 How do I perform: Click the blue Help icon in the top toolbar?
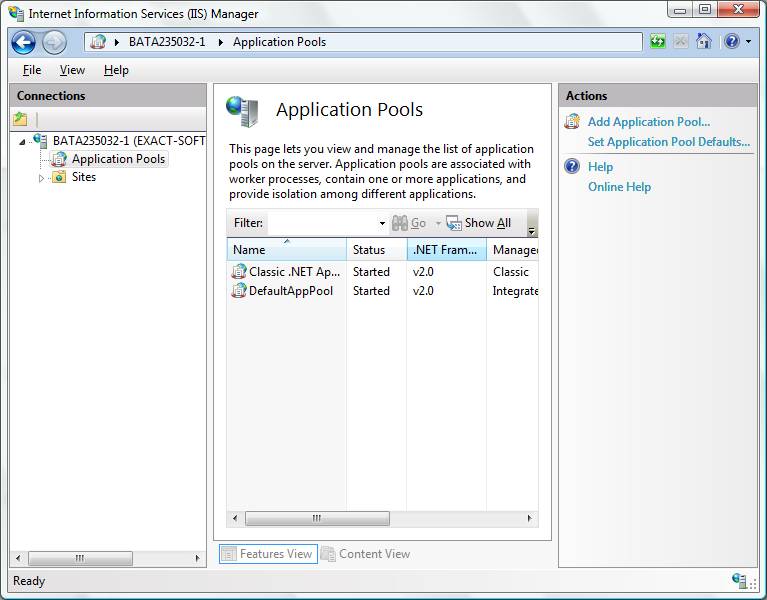click(x=731, y=42)
